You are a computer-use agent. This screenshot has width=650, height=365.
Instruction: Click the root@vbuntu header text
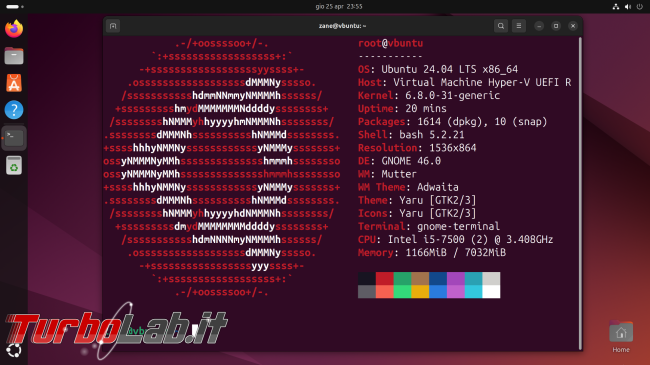(390, 43)
